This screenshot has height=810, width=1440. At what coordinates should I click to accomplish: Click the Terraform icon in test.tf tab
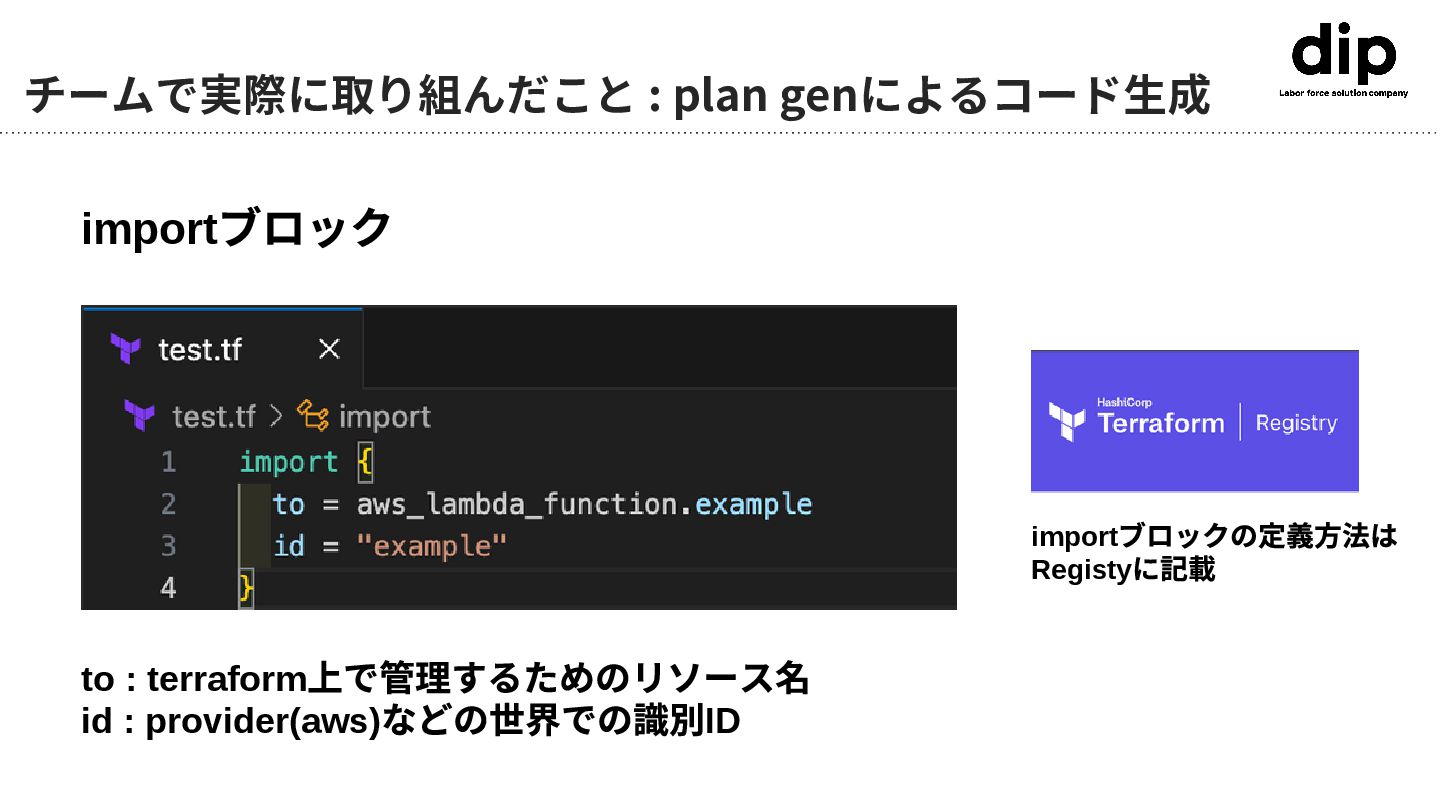(126, 349)
